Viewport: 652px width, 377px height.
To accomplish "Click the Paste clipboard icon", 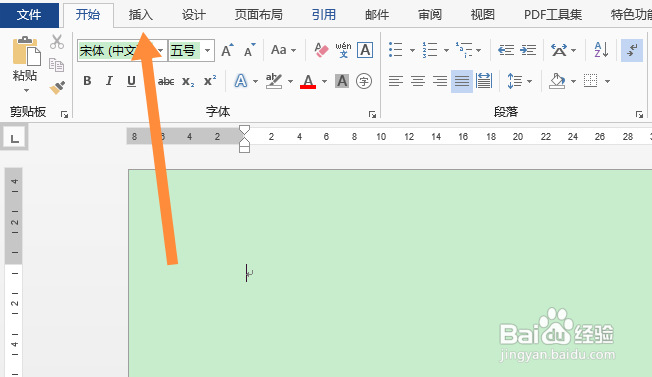I will click(27, 51).
